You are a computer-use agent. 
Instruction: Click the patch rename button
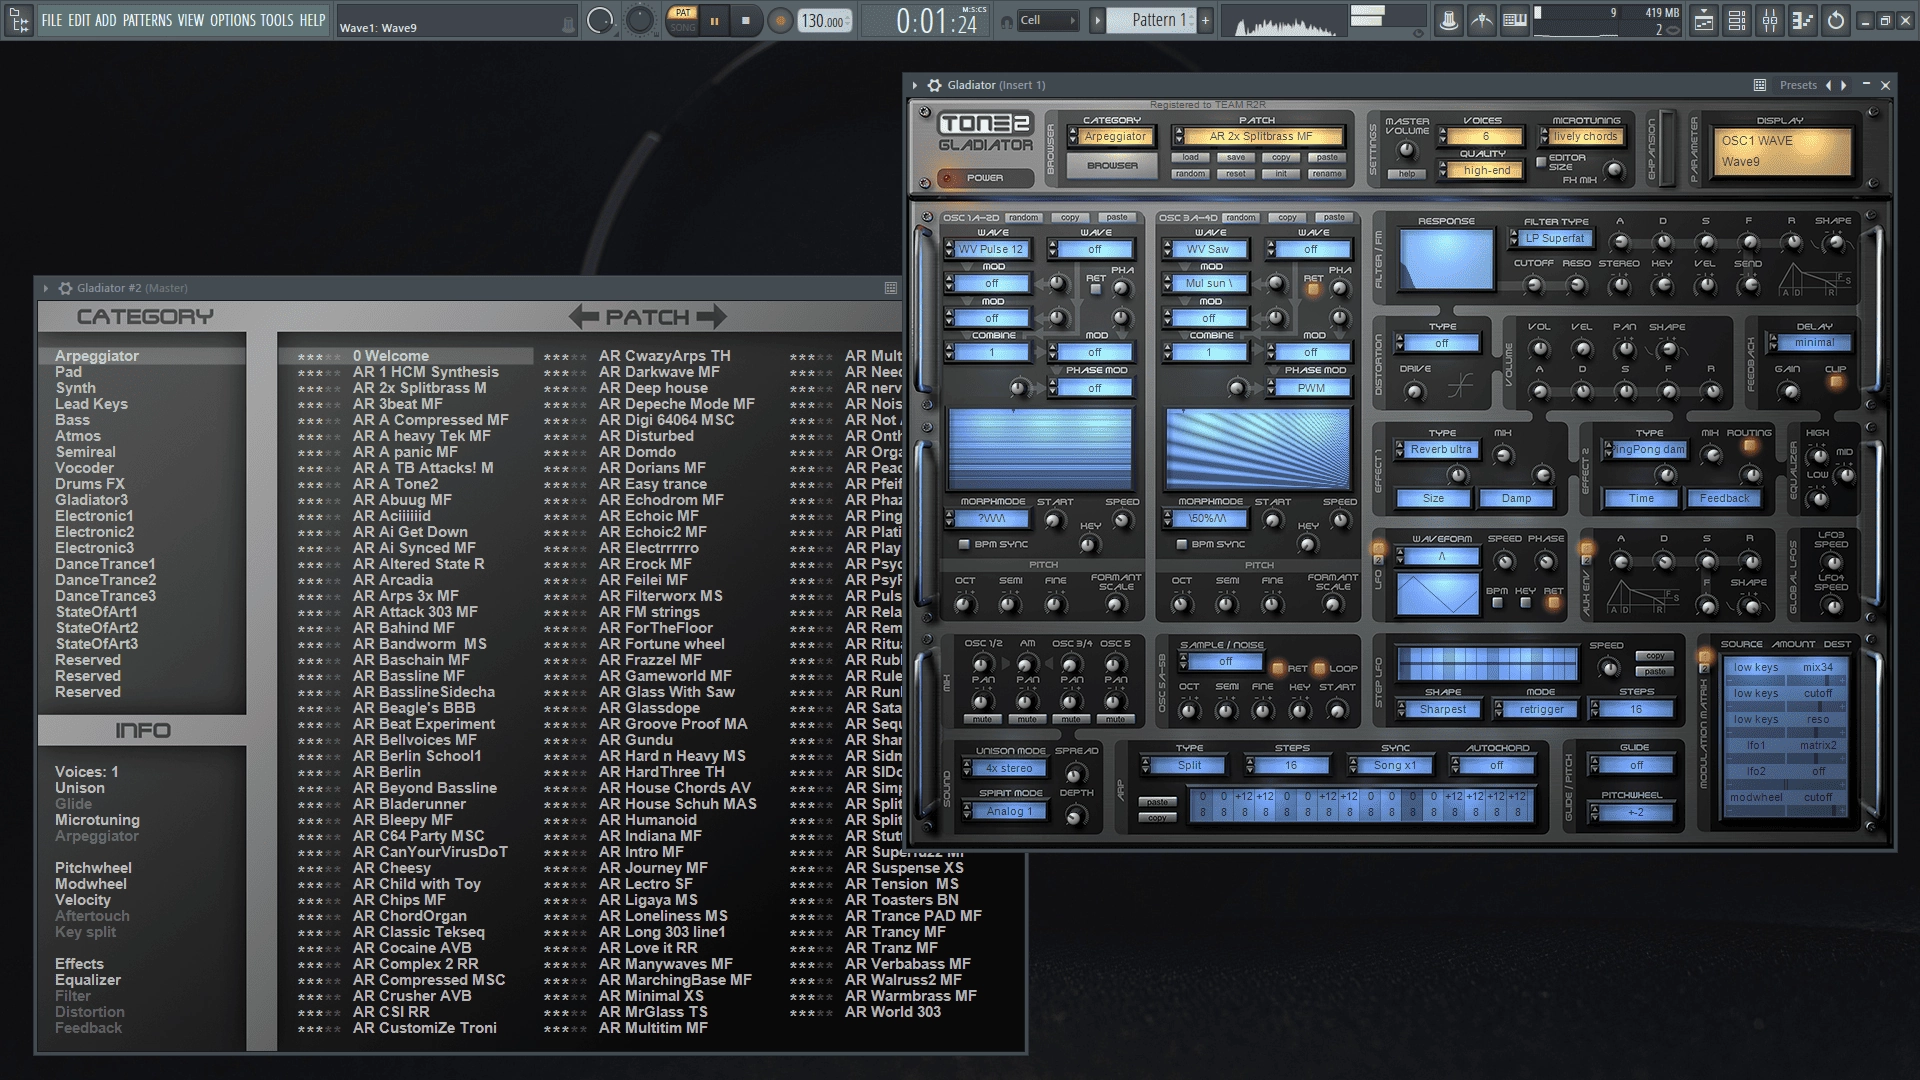pos(1327,174)
